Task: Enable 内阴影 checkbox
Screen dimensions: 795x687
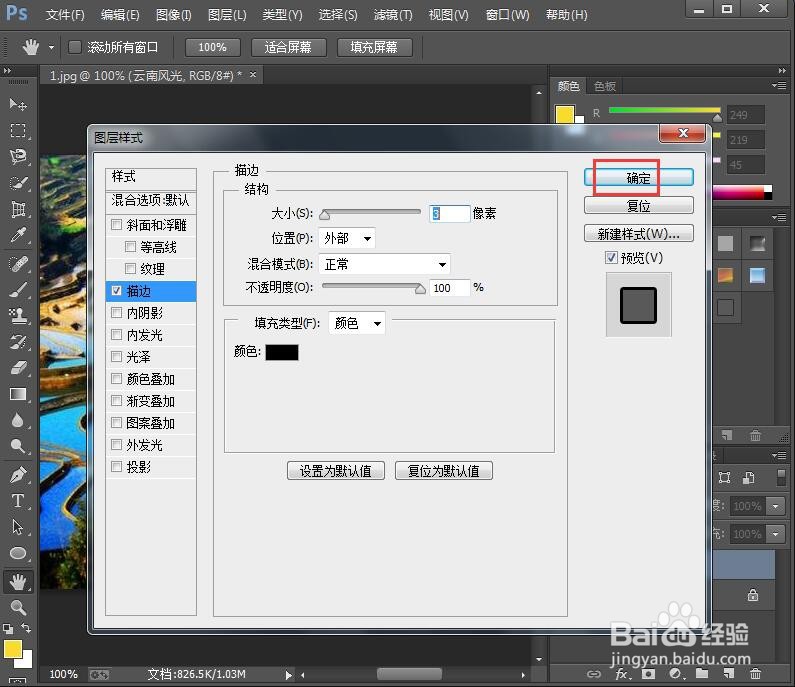Action: tap(117, 312)
